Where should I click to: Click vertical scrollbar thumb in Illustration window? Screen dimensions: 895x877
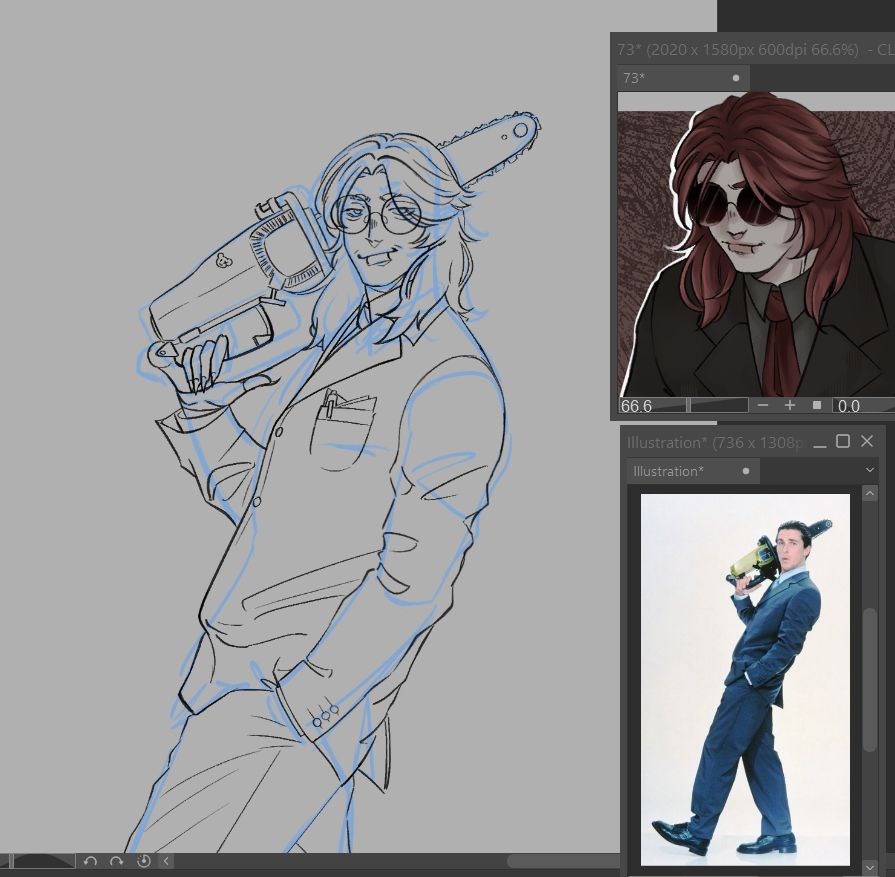[869, 679]
